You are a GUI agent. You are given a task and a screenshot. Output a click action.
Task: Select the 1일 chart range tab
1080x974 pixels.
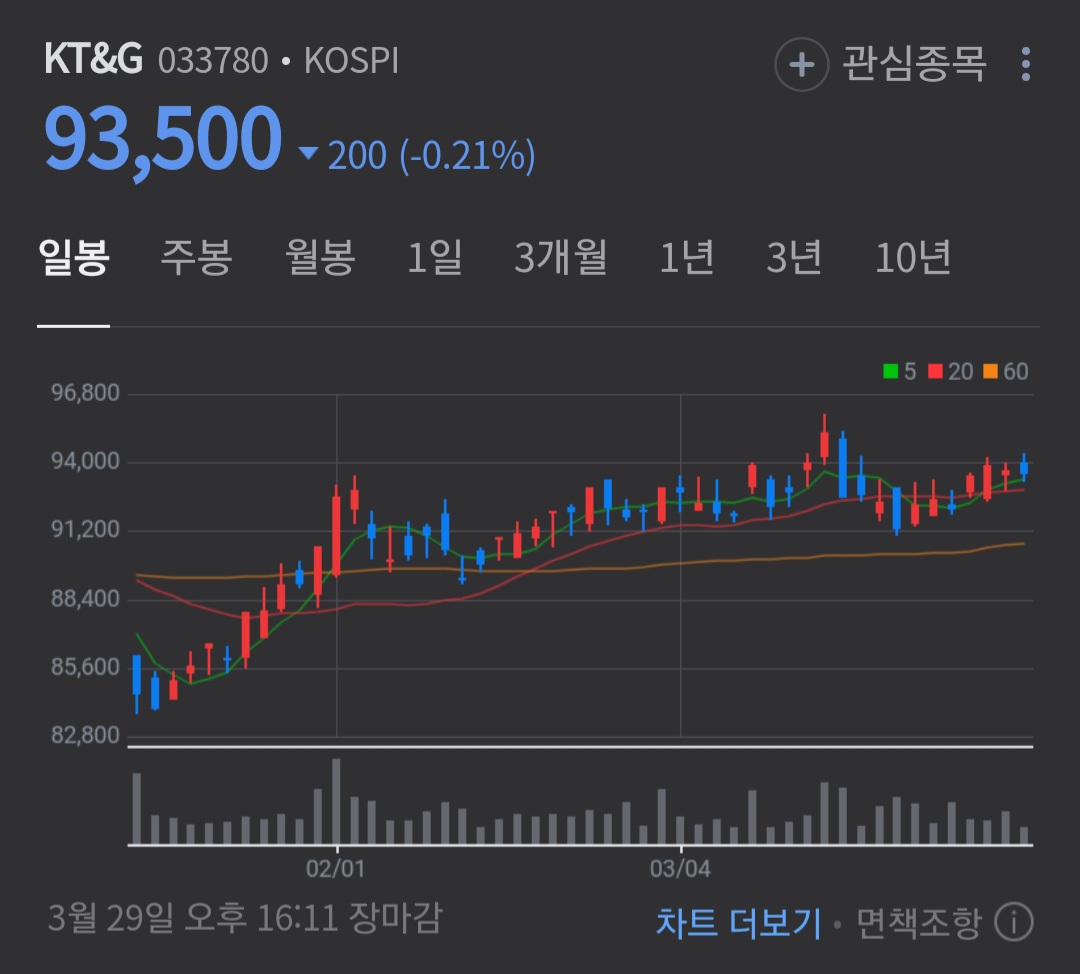435,258
